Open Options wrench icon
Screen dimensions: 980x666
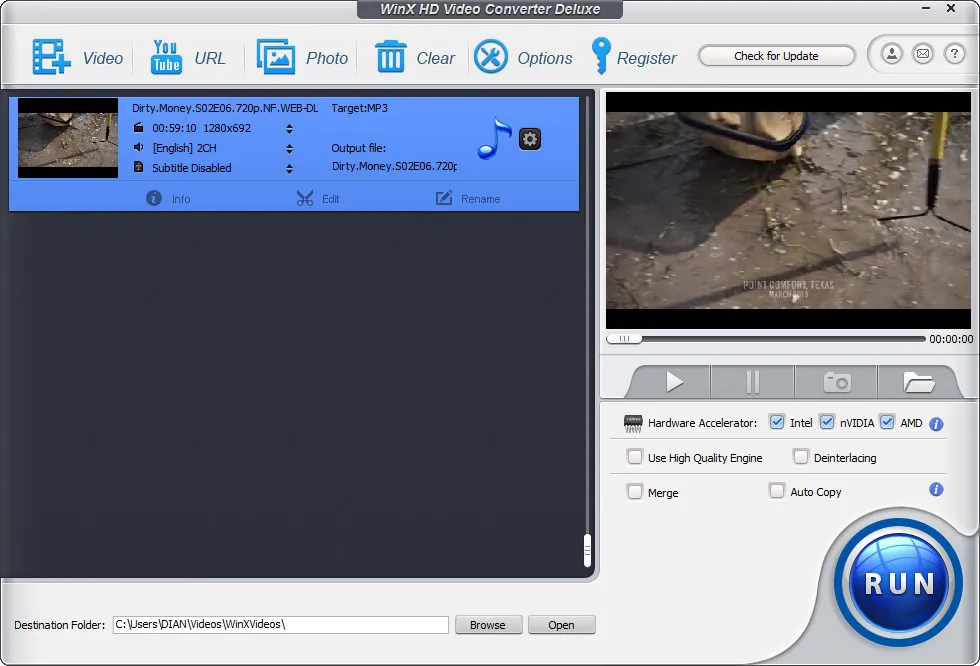pyautogui.click(x=491, y=57)
